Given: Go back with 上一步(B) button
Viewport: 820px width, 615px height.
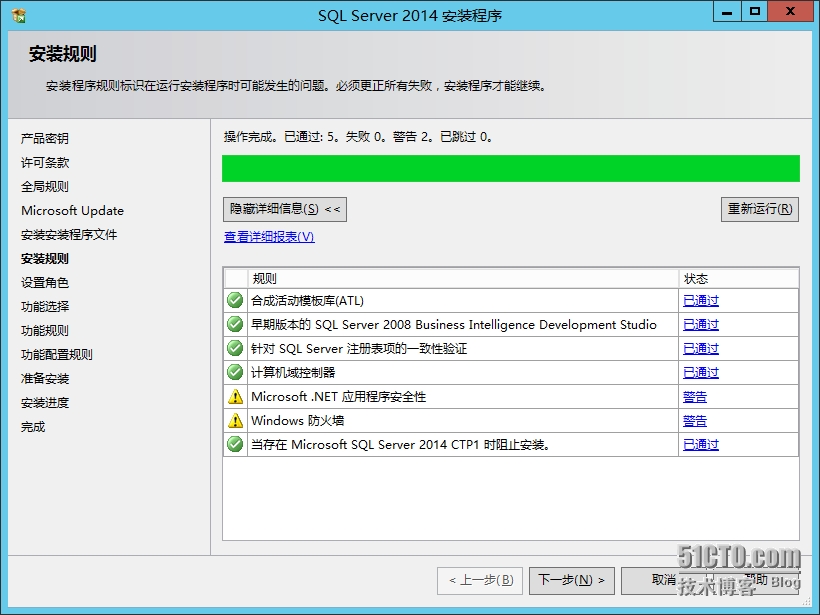Looking at the screenshot, I should point(480,580).
